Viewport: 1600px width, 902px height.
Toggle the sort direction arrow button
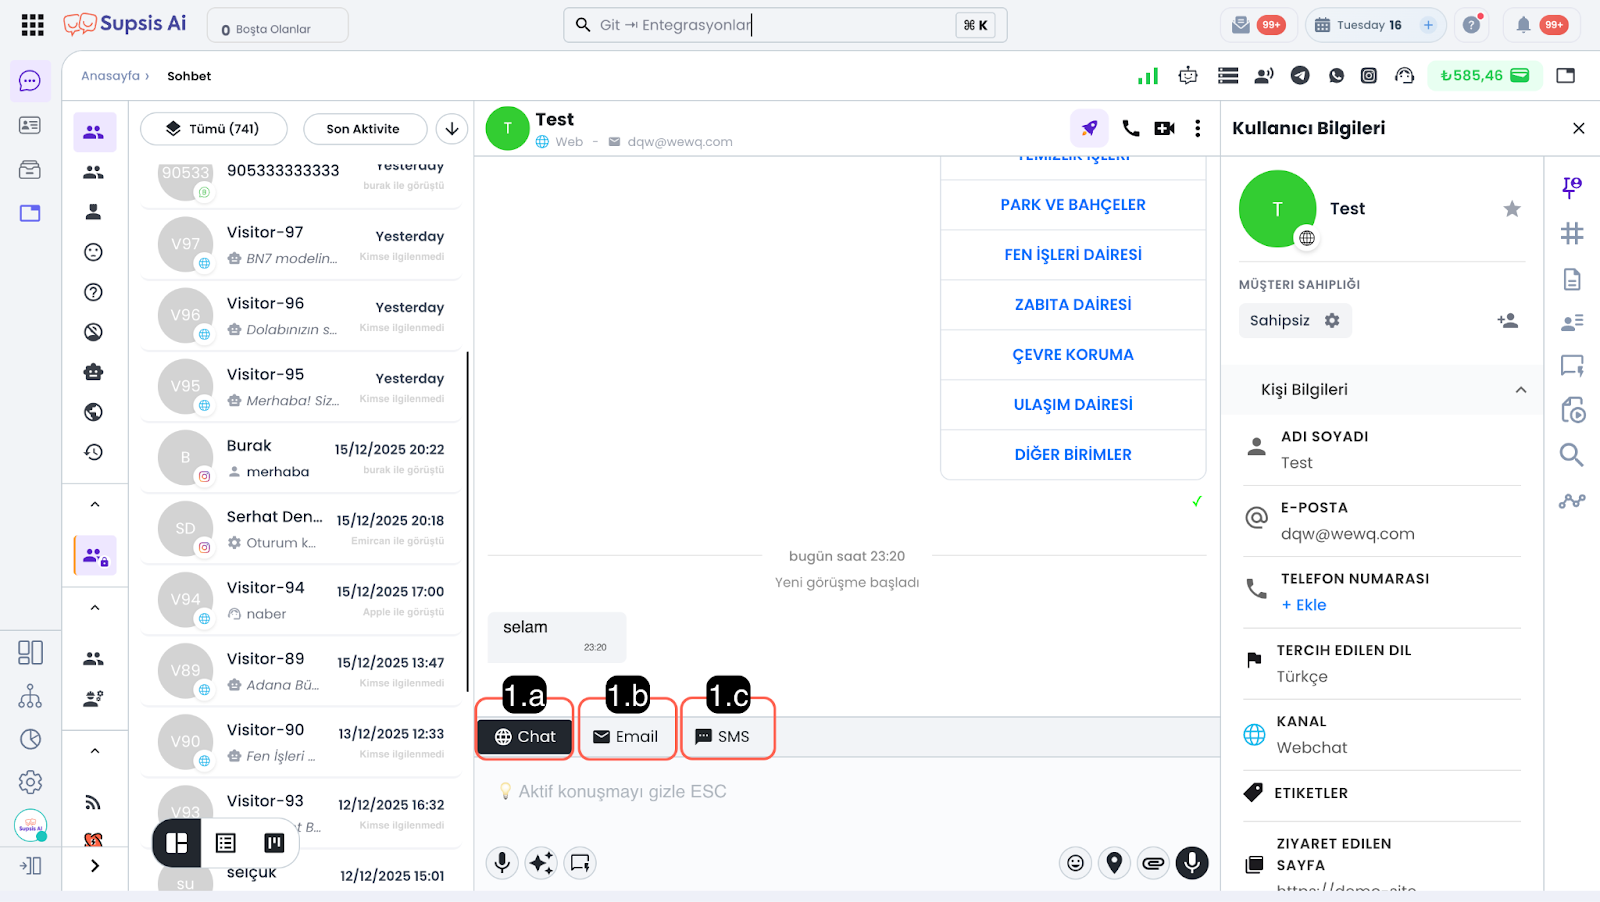pyautogui.click(x=452, y=129)
